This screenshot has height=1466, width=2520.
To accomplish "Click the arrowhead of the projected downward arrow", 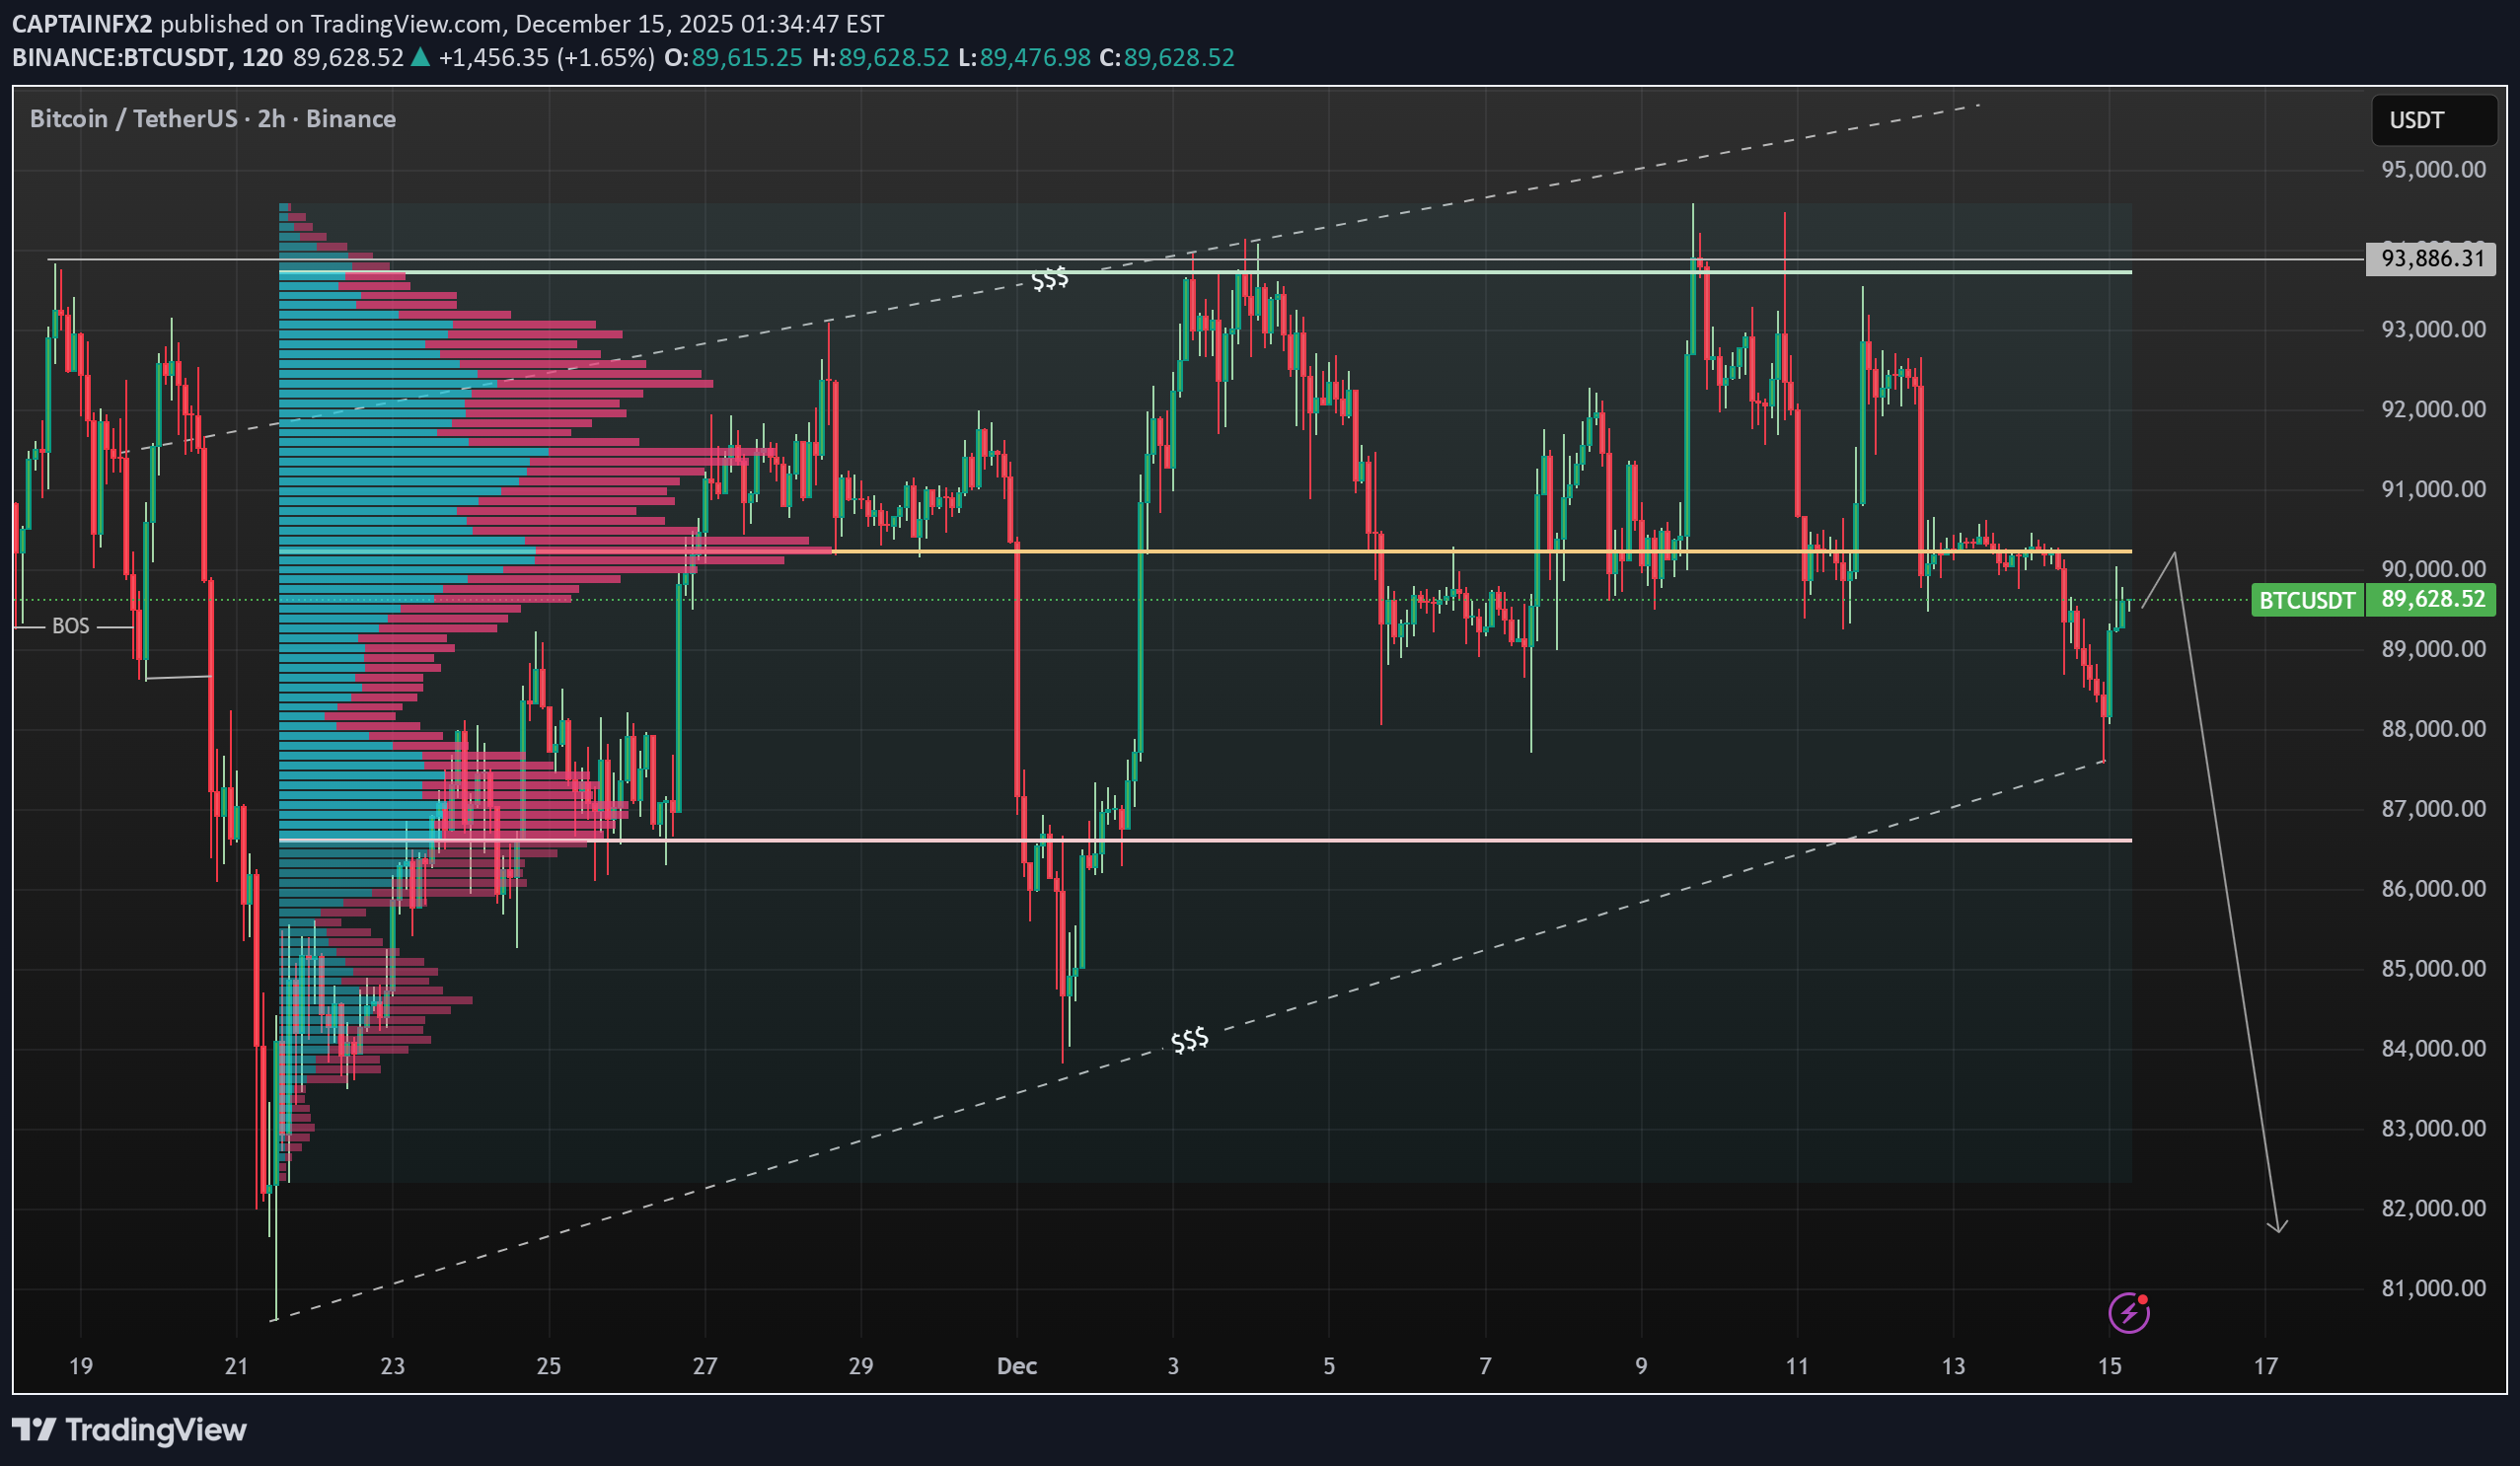I will coord(2278,1228).
